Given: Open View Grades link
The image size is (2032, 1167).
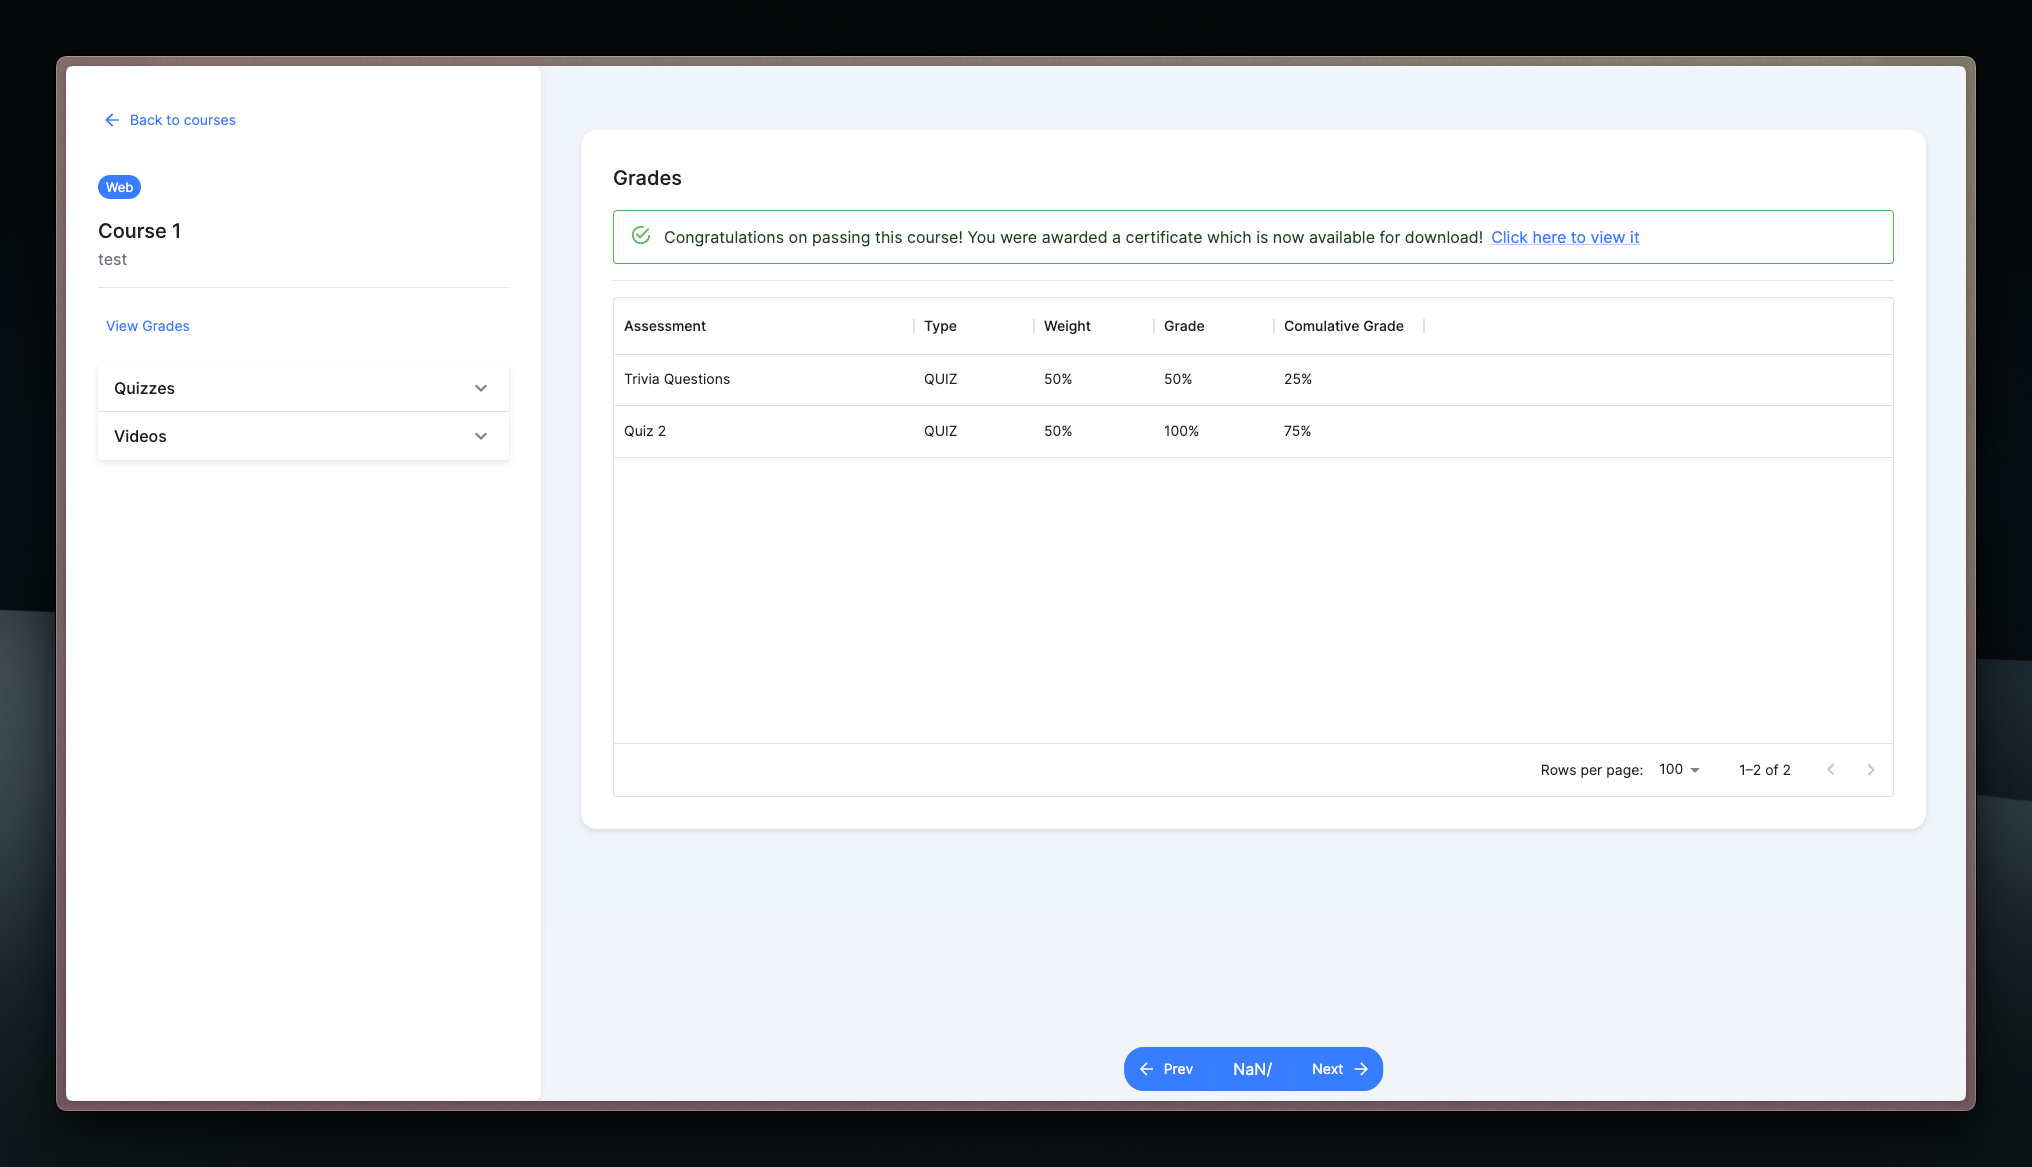Looking at the screenshot, I should [x=148, y=326].
